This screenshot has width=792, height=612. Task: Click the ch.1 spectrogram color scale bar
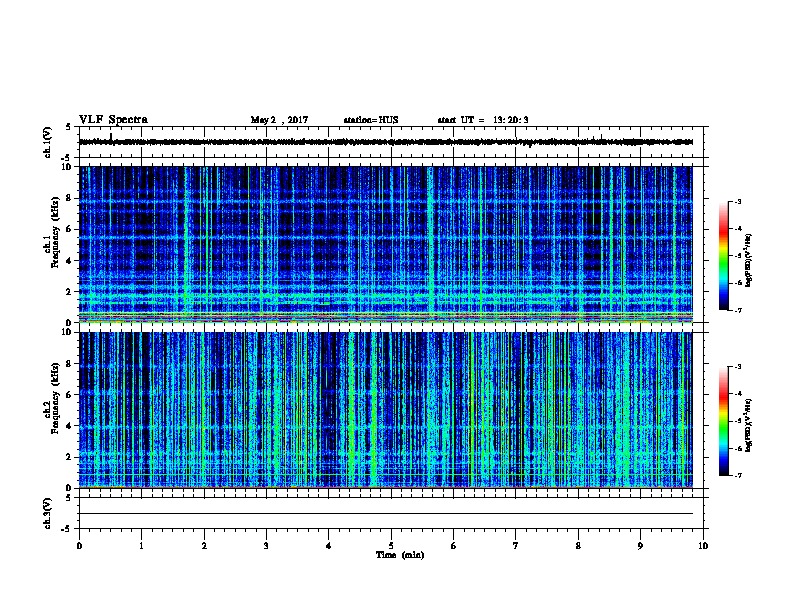click(724, 256)
